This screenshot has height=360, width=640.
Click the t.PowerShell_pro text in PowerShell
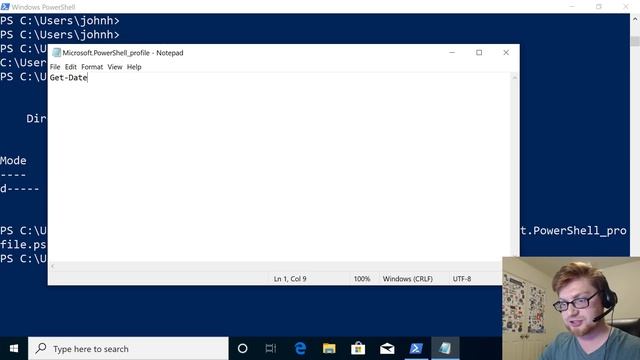pyautogui.click(x=573, y=231)
